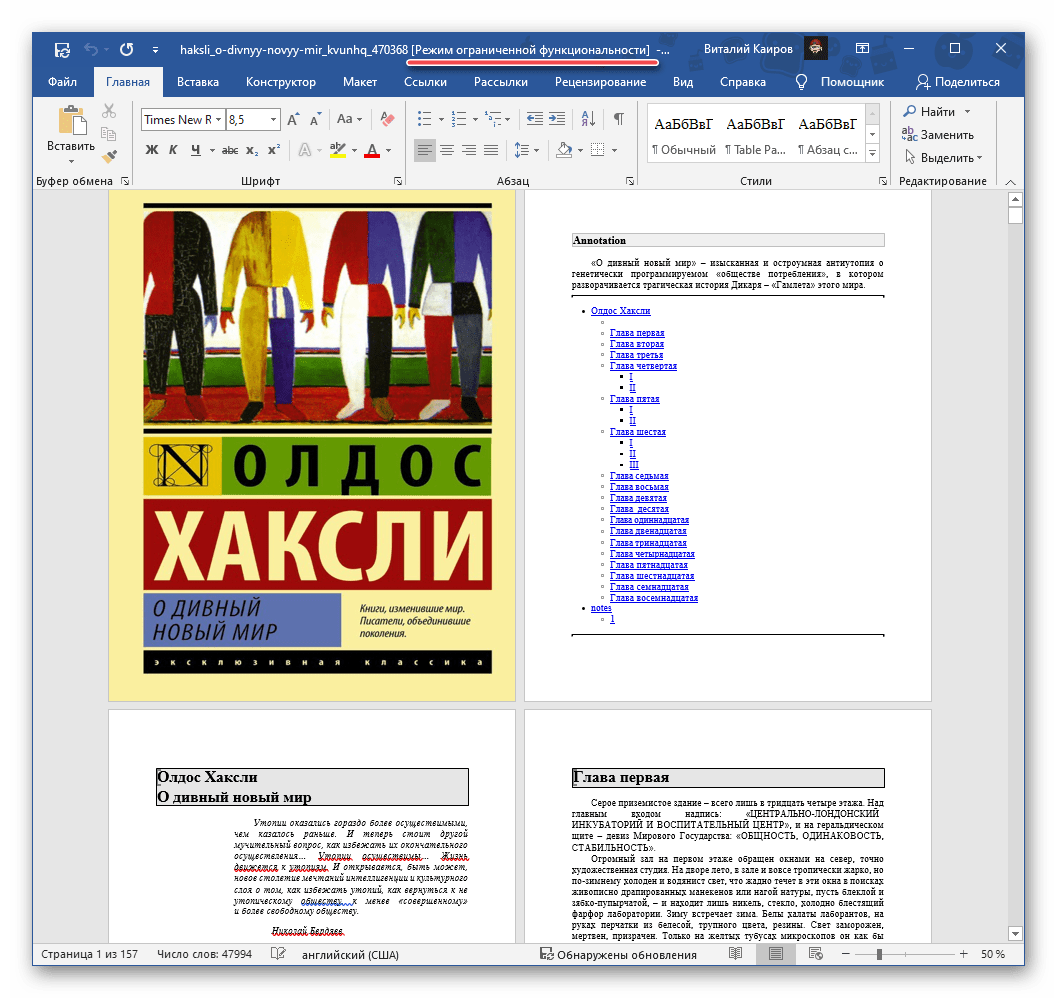Screen dimensions: 1057x998
Task: Click the Text Effects outlined A icon
Action: point(305,150)
